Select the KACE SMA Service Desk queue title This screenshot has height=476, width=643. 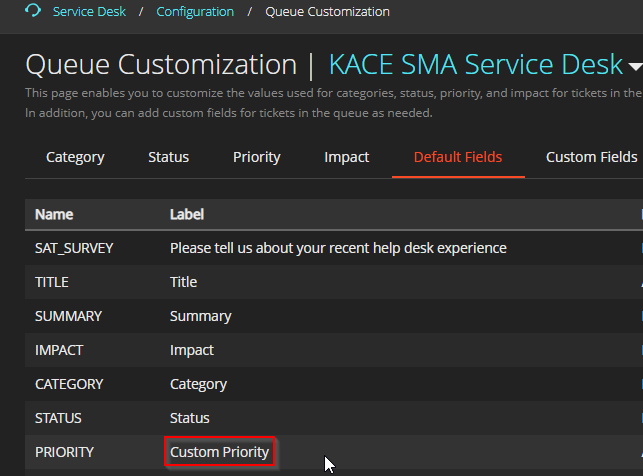tap(476, 64)
